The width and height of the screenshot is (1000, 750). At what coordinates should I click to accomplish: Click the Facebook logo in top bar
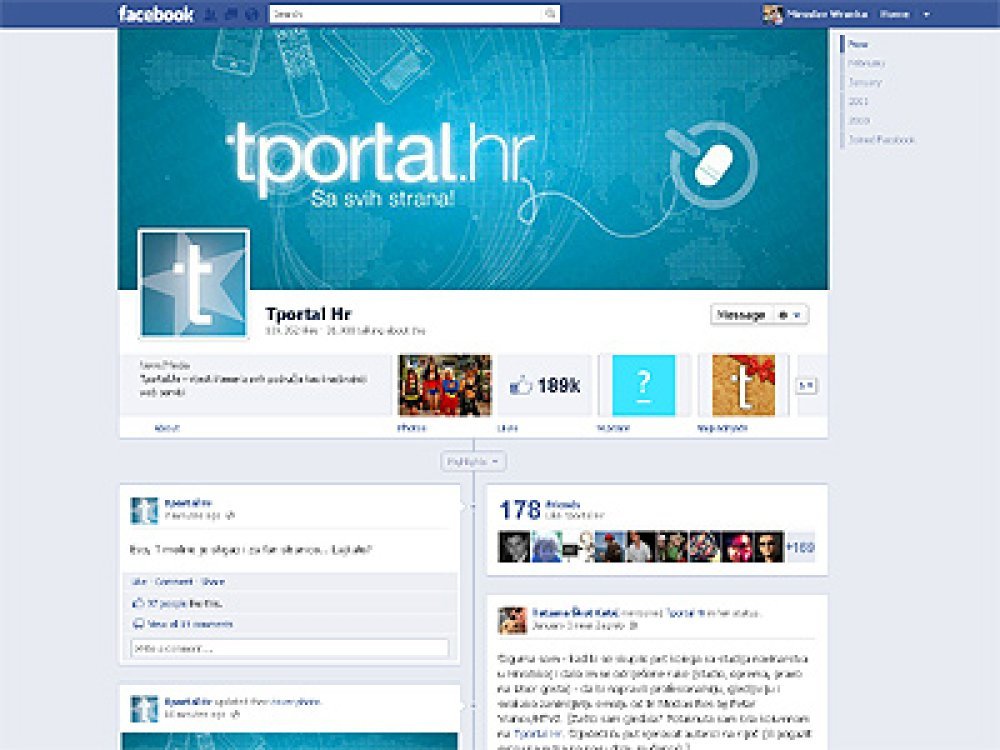155,14
